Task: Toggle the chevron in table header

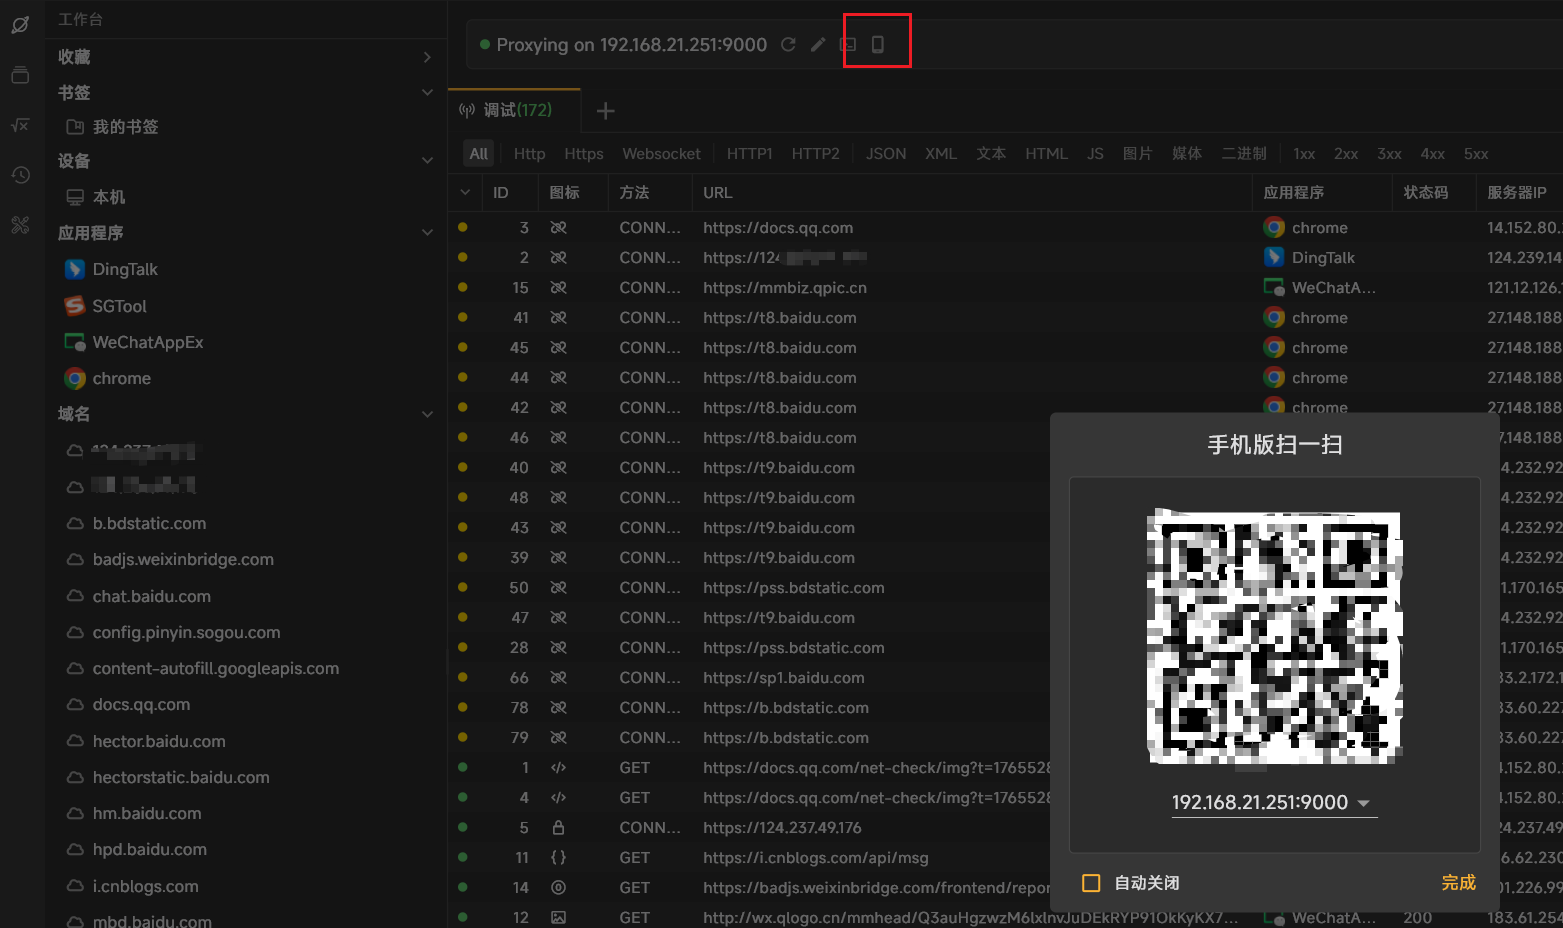Action: 465,192
